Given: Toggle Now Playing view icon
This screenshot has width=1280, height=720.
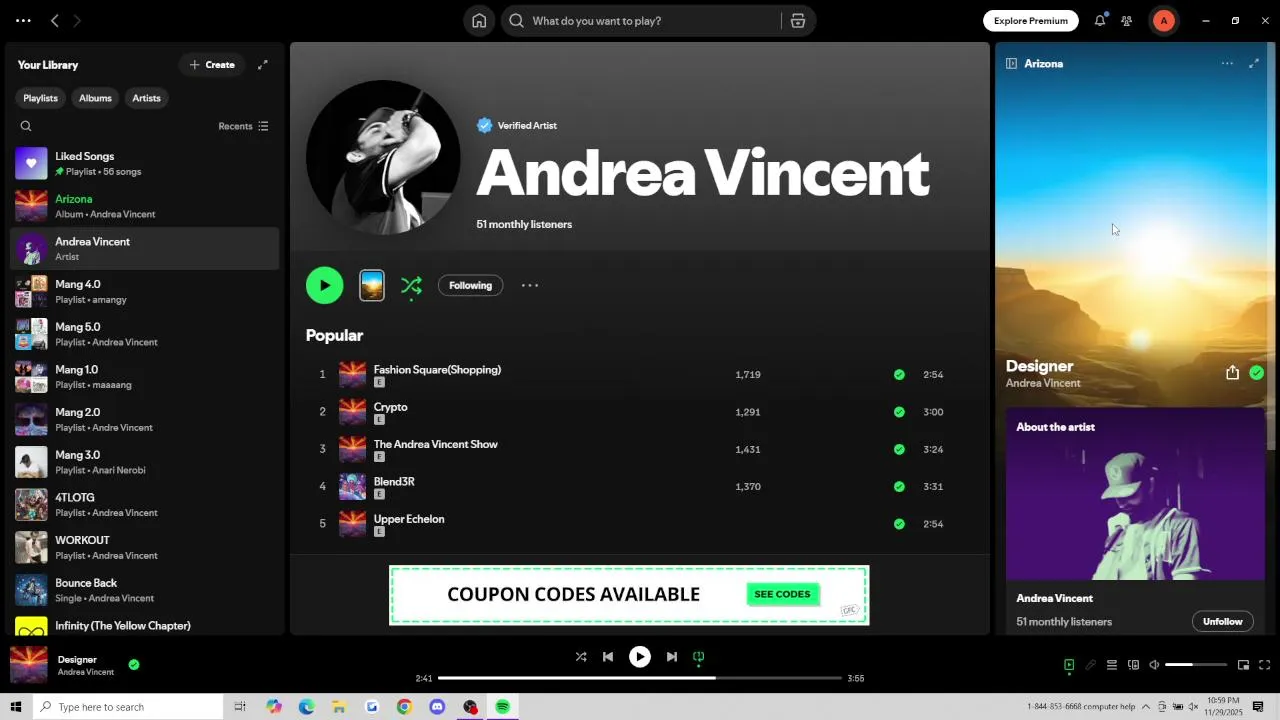Looking at the screenshot, I should click(x=1069, y=665).
